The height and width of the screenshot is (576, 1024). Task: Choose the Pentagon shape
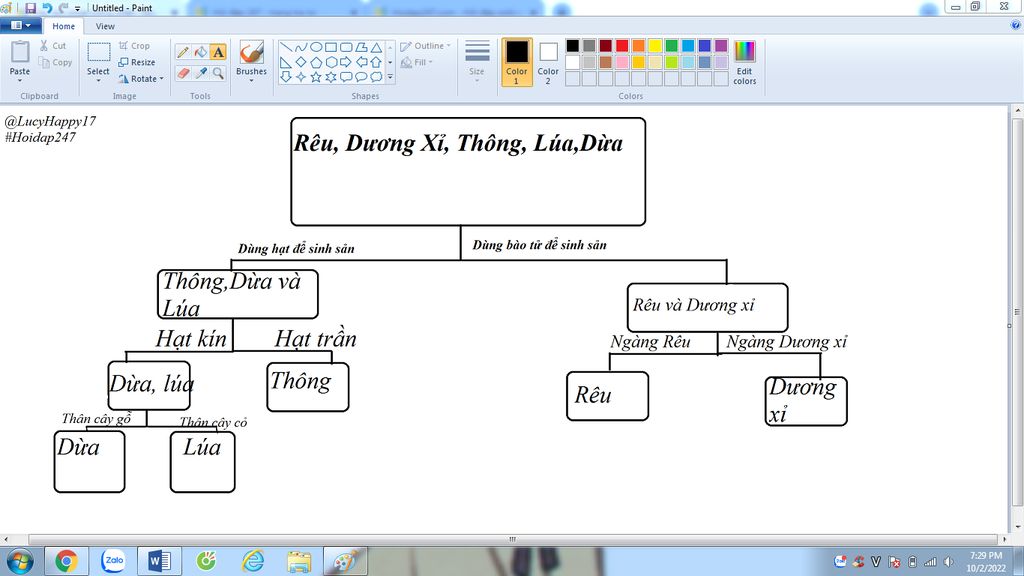pyautogui.click(x=315, y=63)
